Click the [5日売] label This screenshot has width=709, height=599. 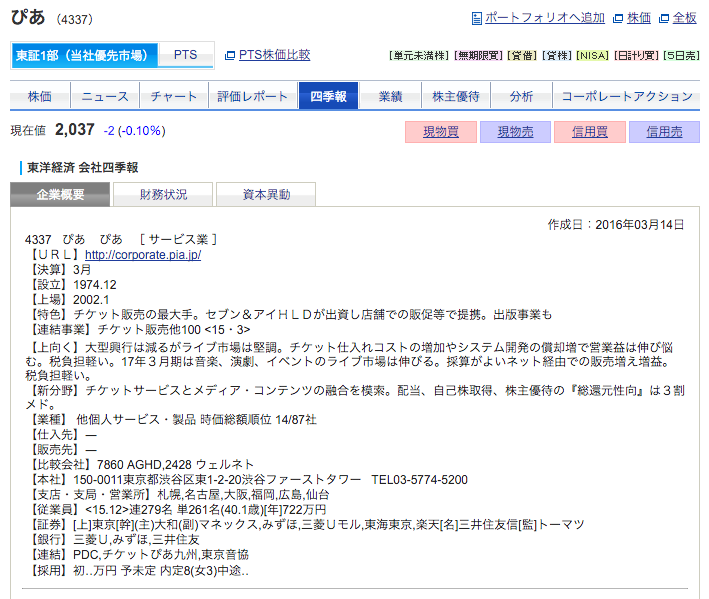click(x=681, y=56)
